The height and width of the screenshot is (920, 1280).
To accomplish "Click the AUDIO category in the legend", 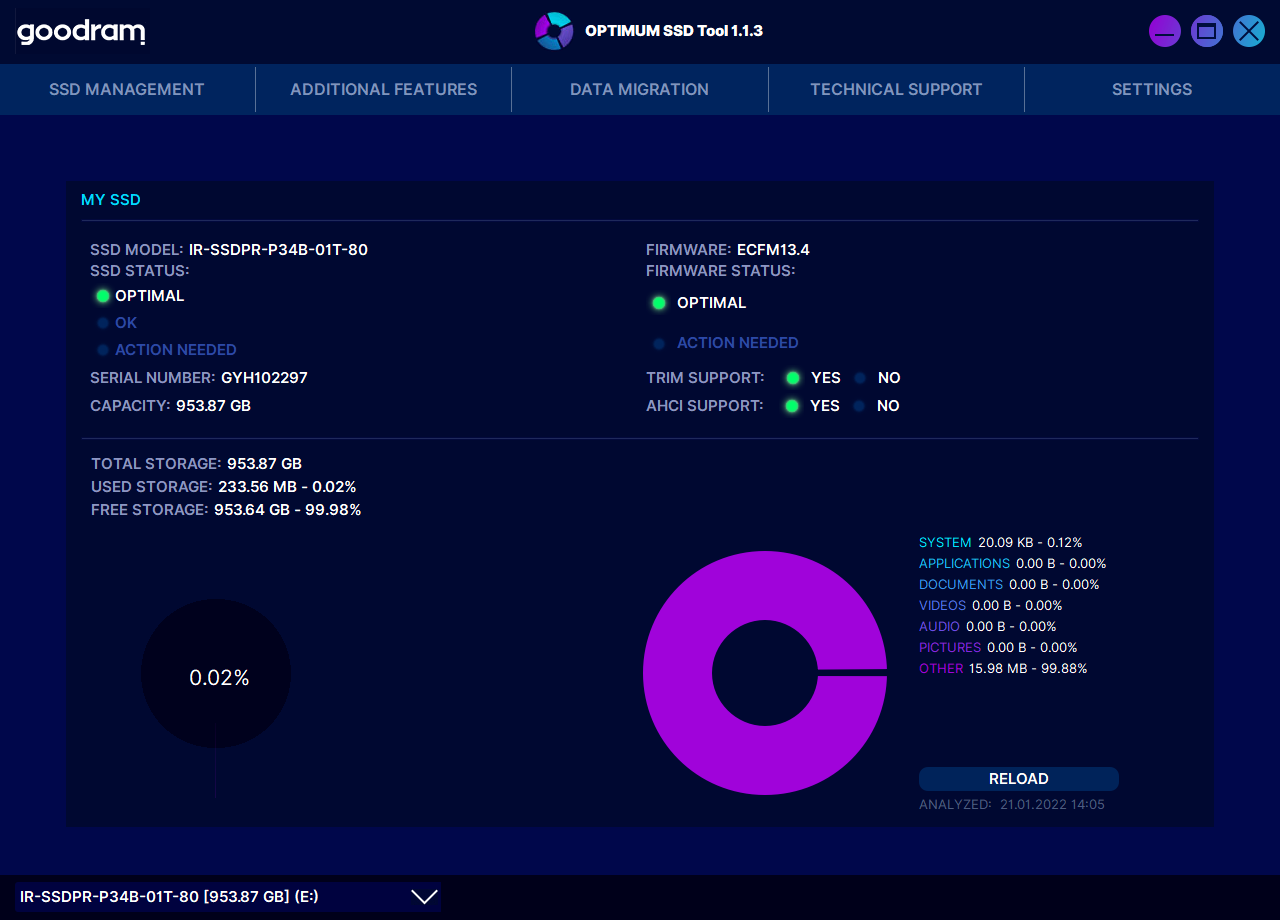I will tap(939, 626).
